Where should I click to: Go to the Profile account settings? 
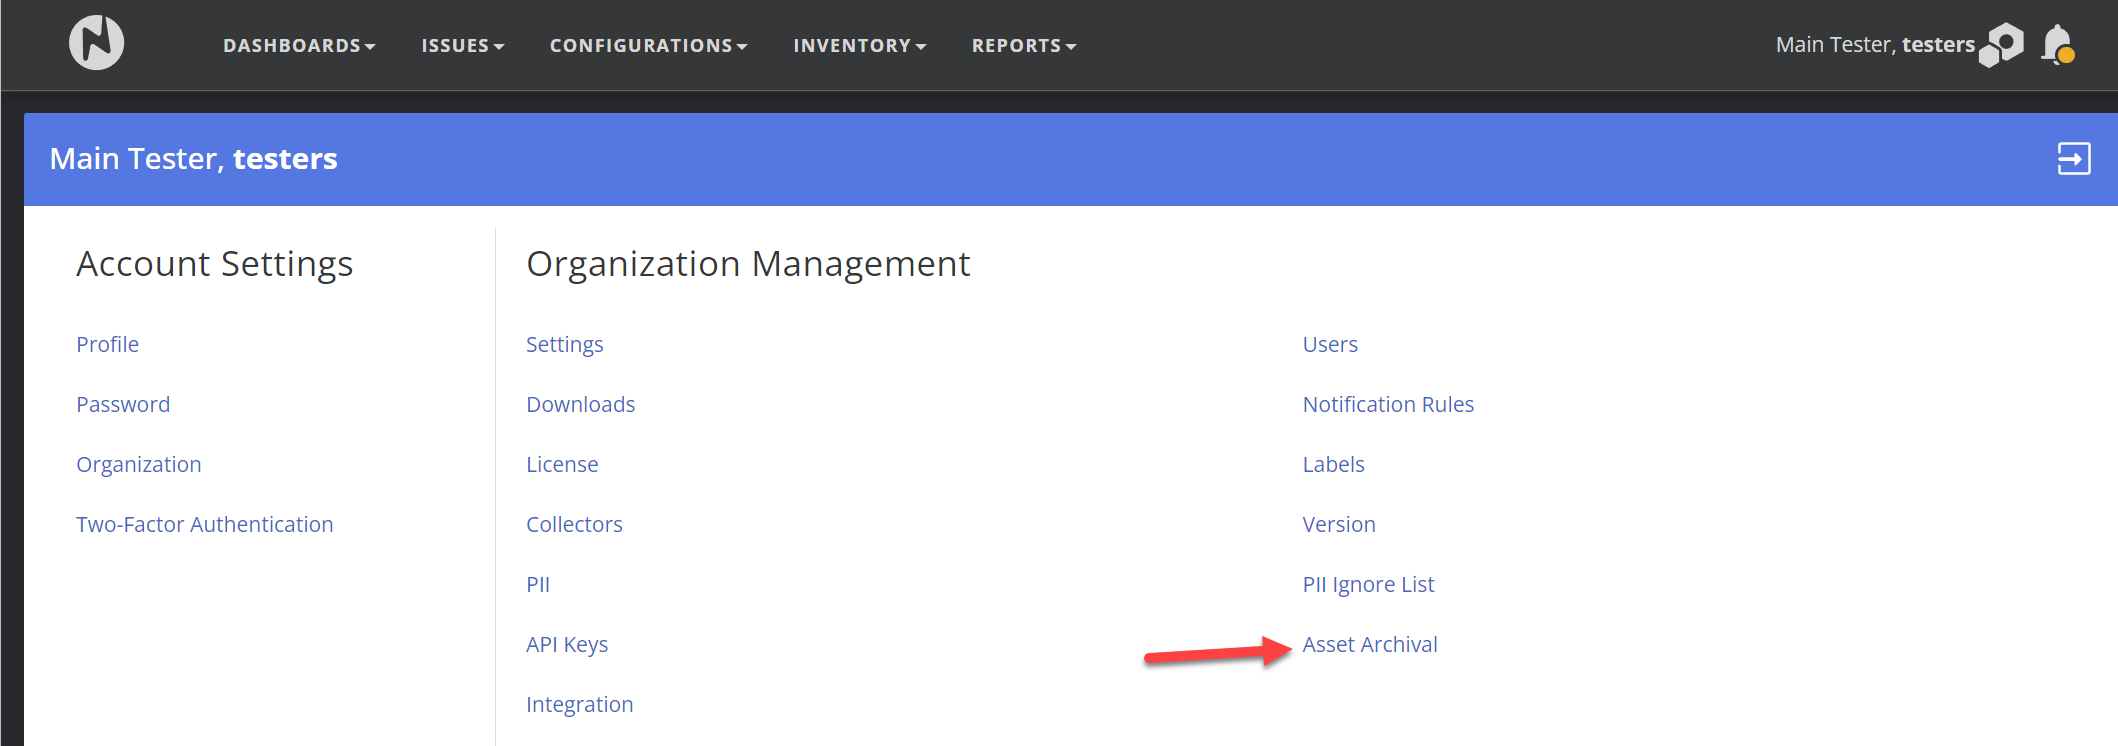tap(107, 345)
